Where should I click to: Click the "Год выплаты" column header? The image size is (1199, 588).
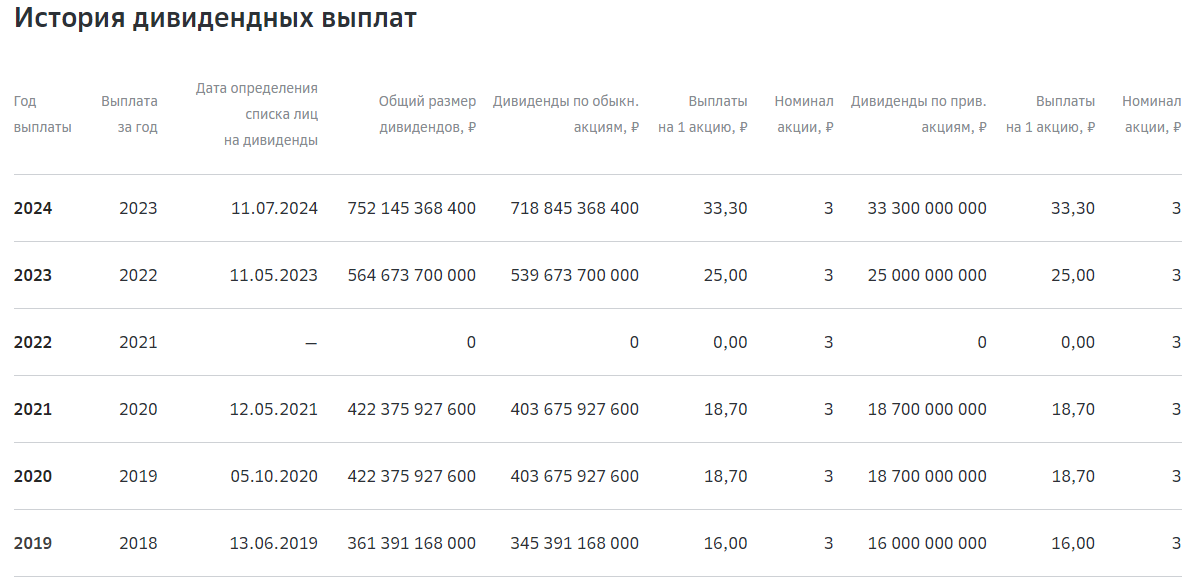tap(42, 114)
